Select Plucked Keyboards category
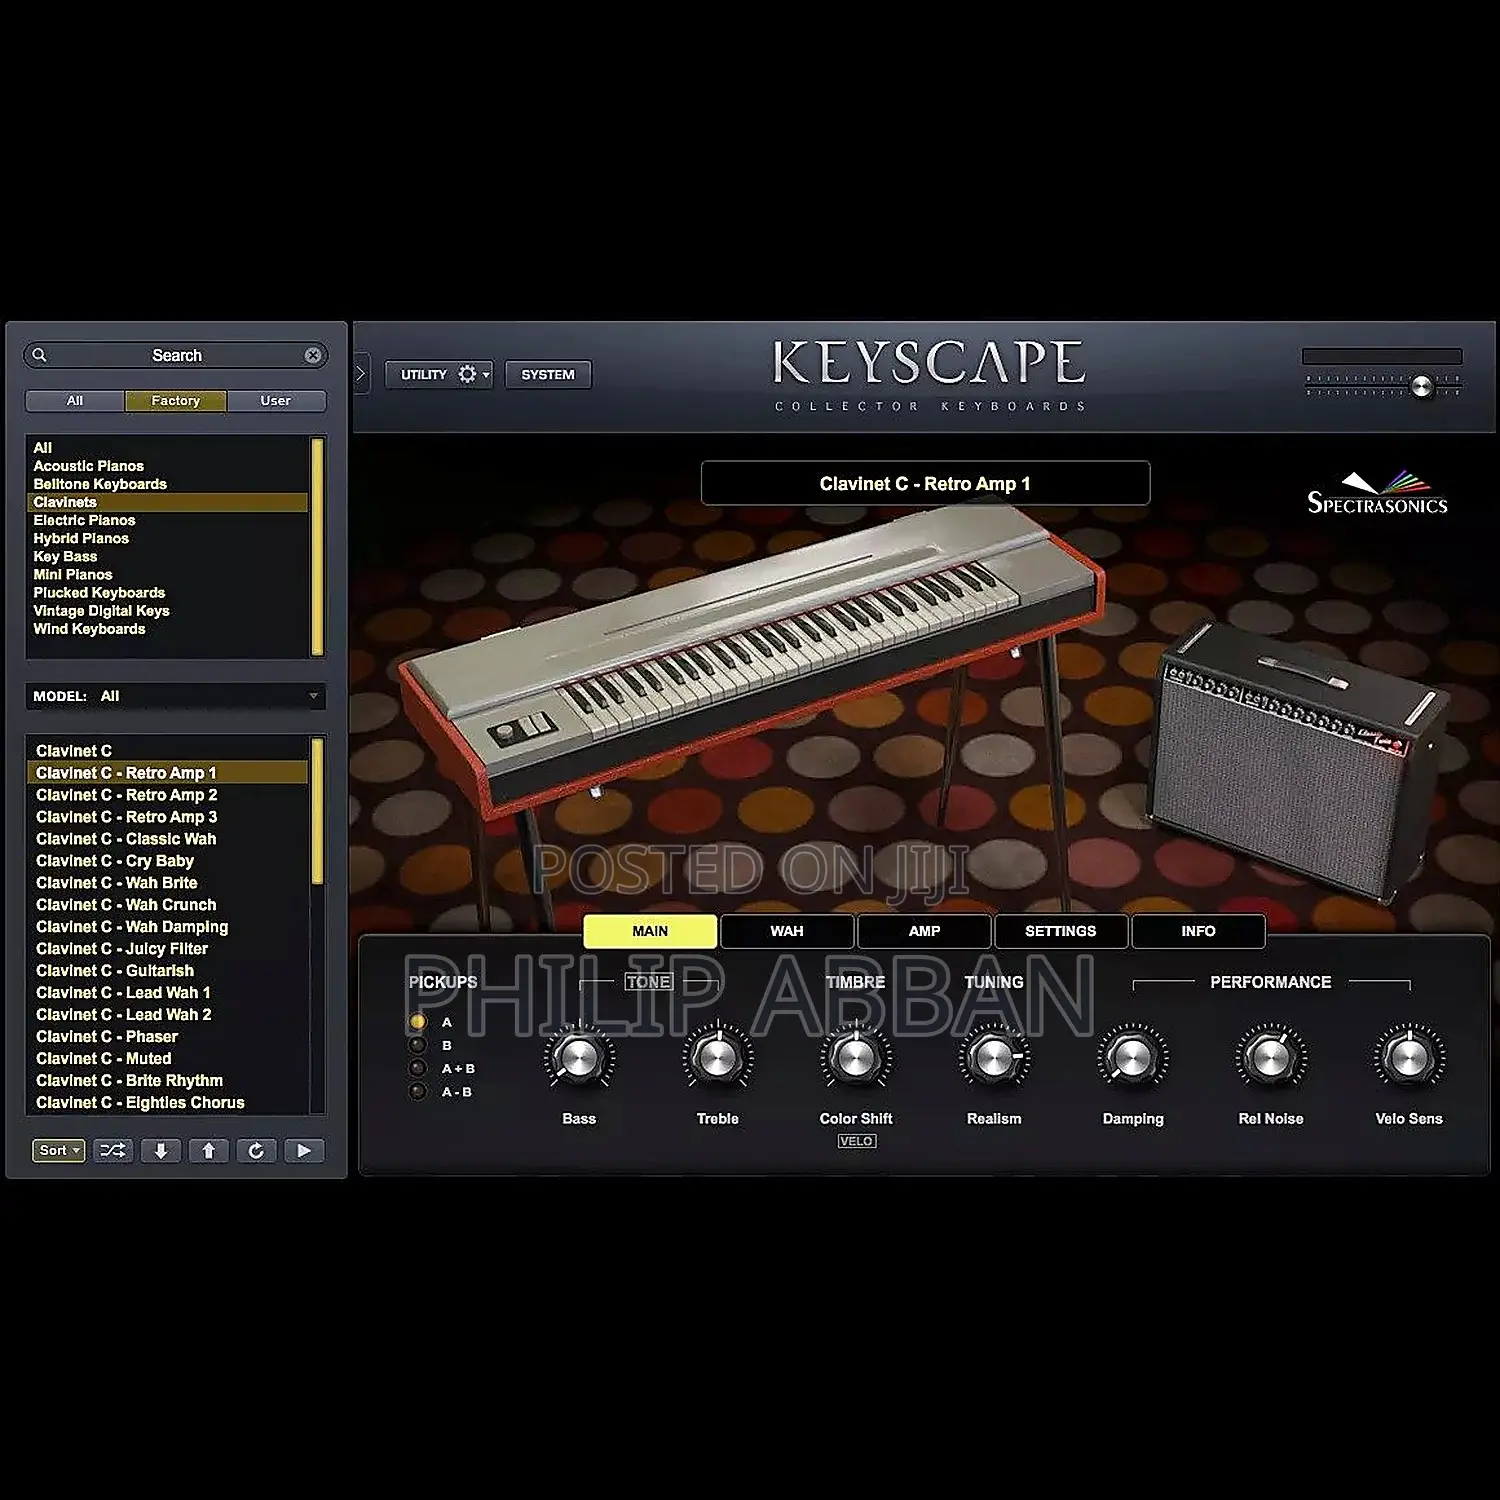Image resolution: width=1500 pixels, height=1500 pixels. (x=167, y=592)
